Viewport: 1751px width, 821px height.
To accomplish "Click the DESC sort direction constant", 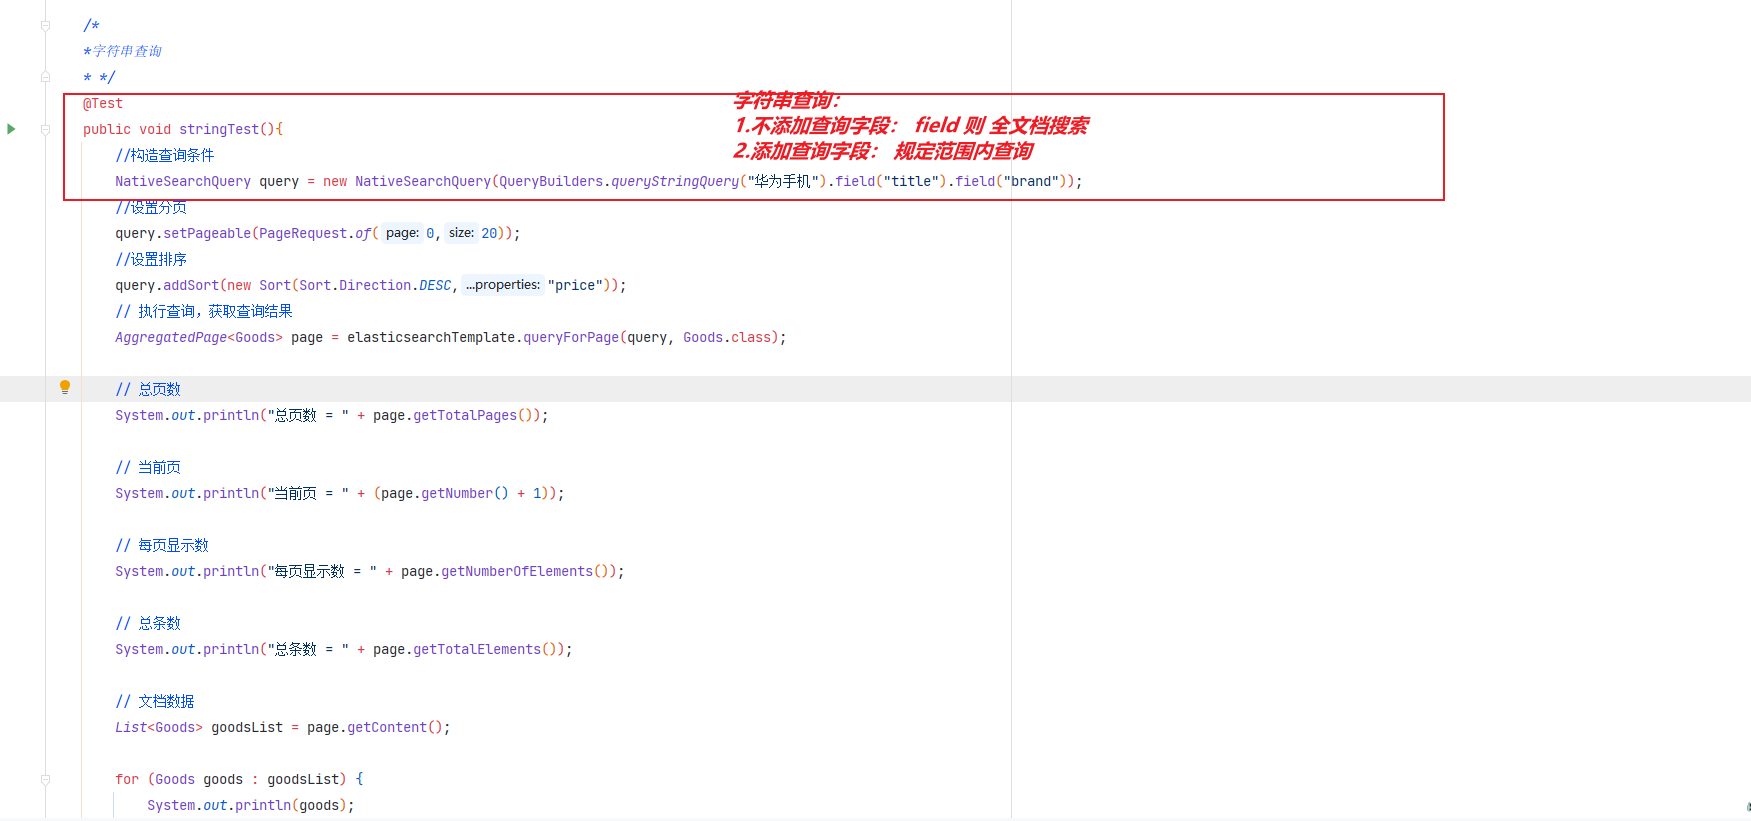I will (435, 285).
